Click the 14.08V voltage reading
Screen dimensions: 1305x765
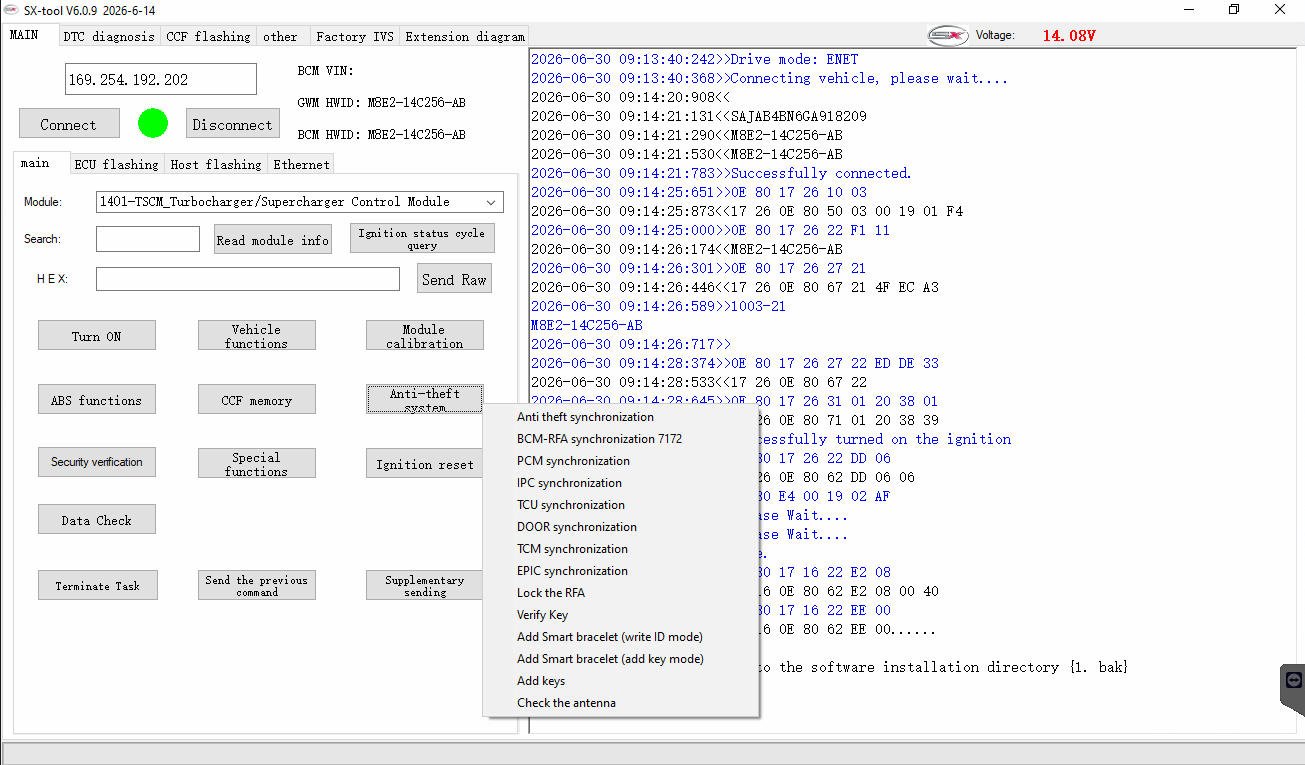click(x=1069, y=35)
